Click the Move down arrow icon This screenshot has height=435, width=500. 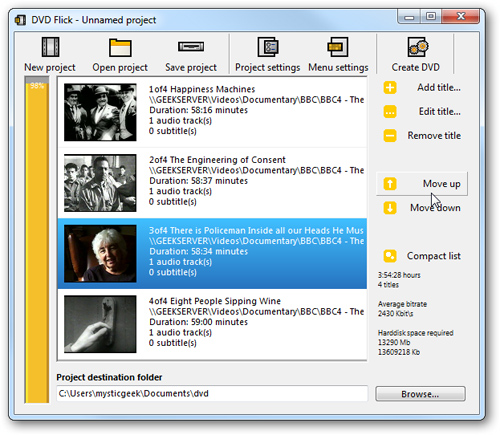point(390,208)
